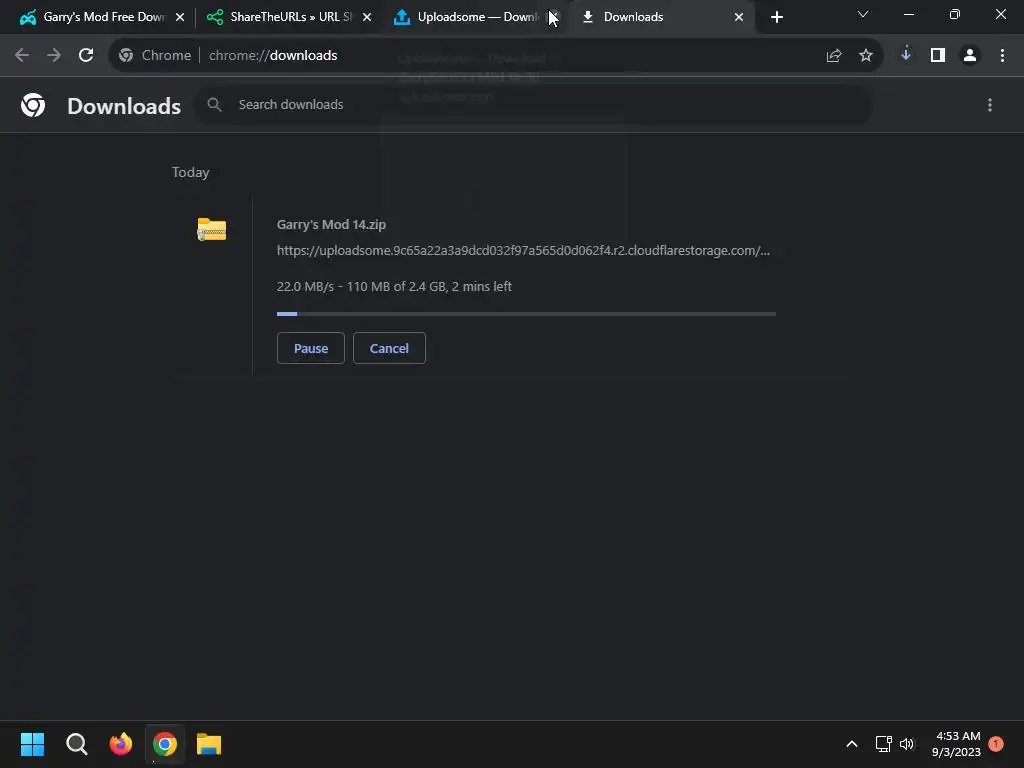Open the notification center badge

(996, 744)
